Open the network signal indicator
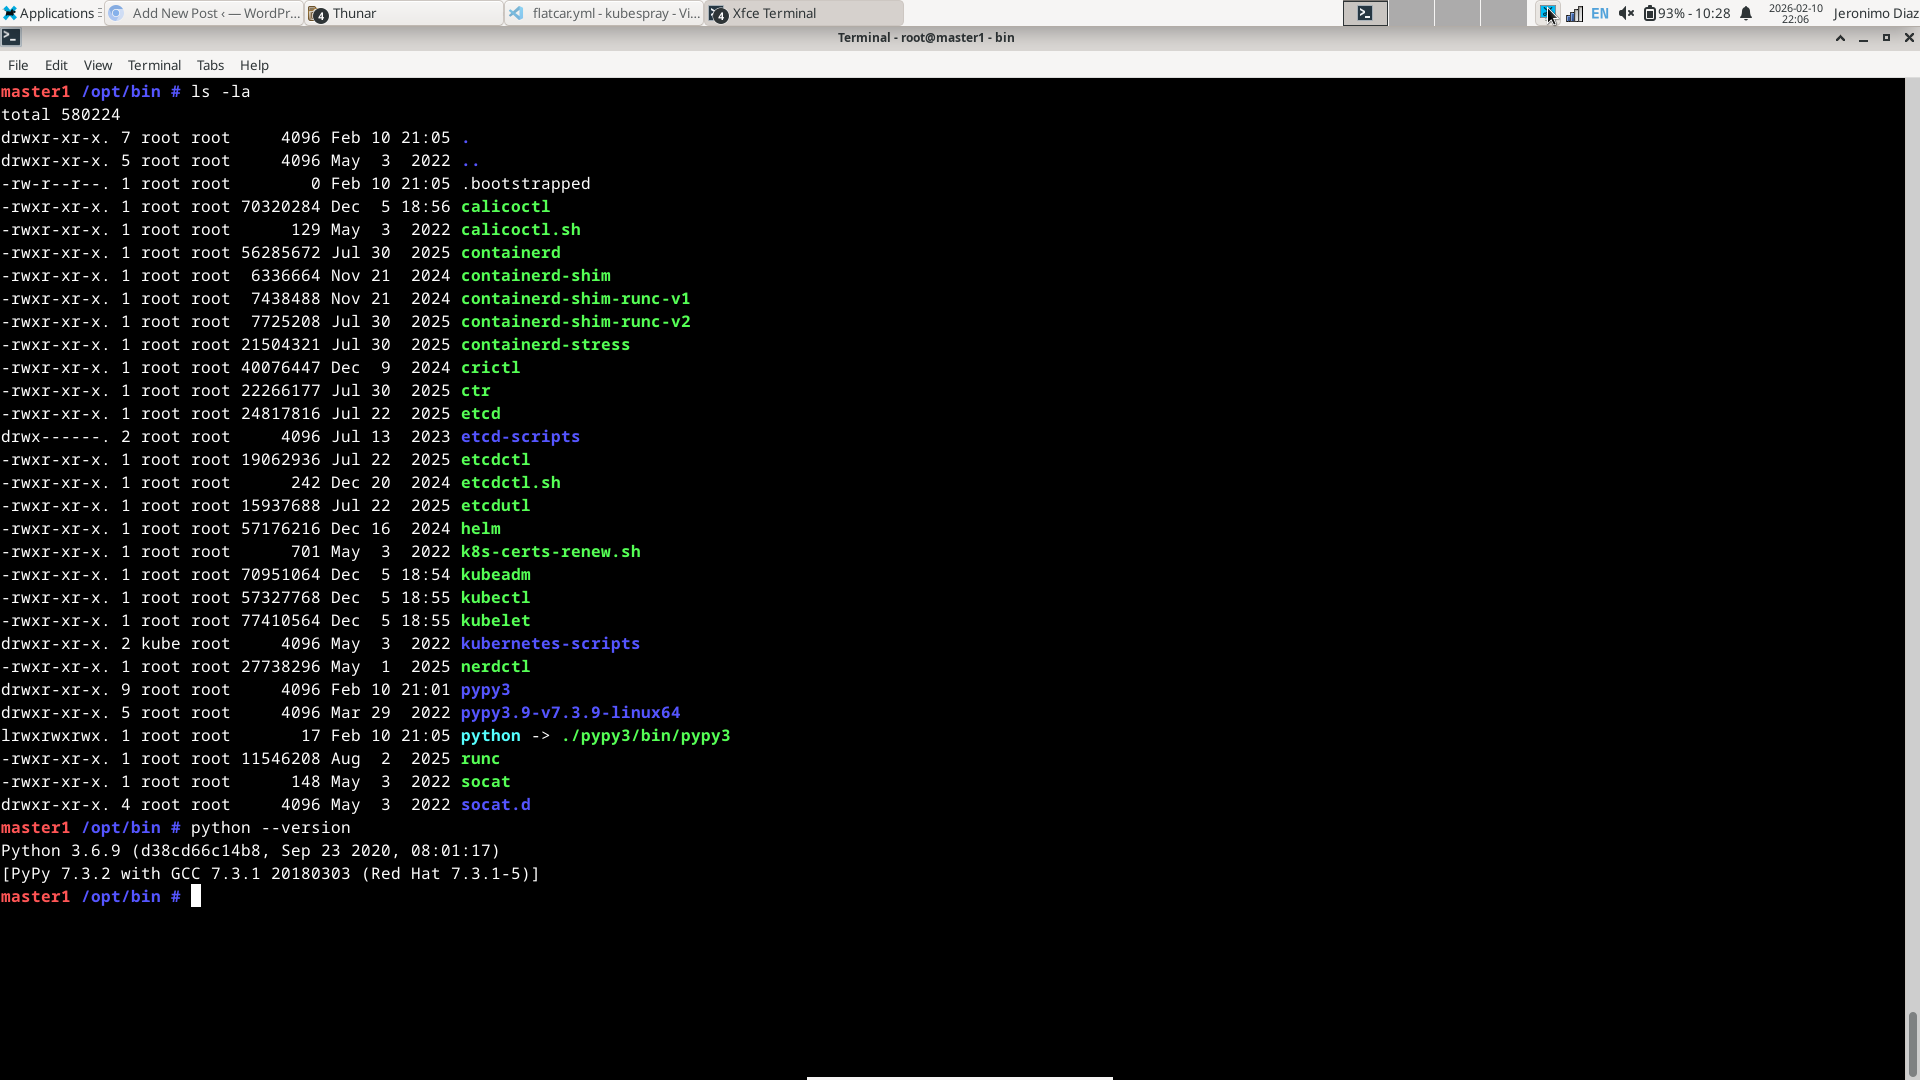The width and height of the screenshot is (1920, 1080). click(x=1574, y=13)
